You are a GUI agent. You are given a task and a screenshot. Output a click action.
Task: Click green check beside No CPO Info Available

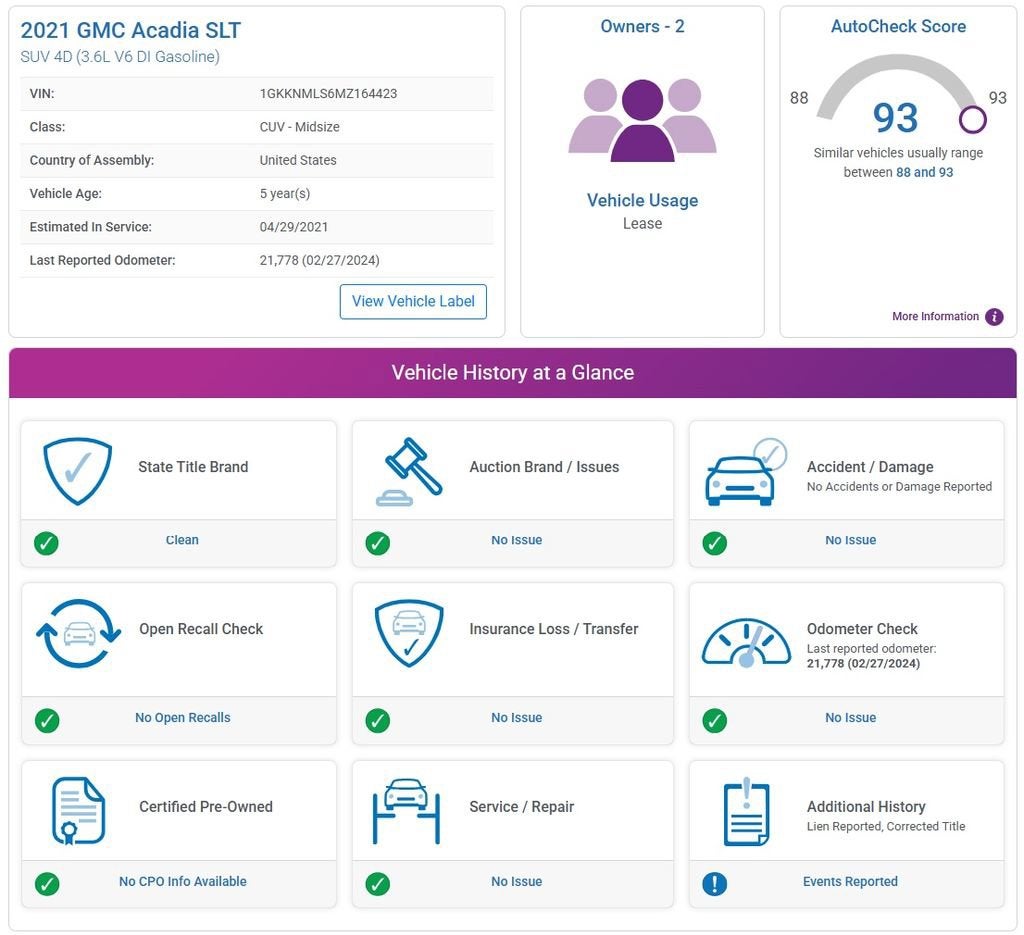tap(46, 884)
